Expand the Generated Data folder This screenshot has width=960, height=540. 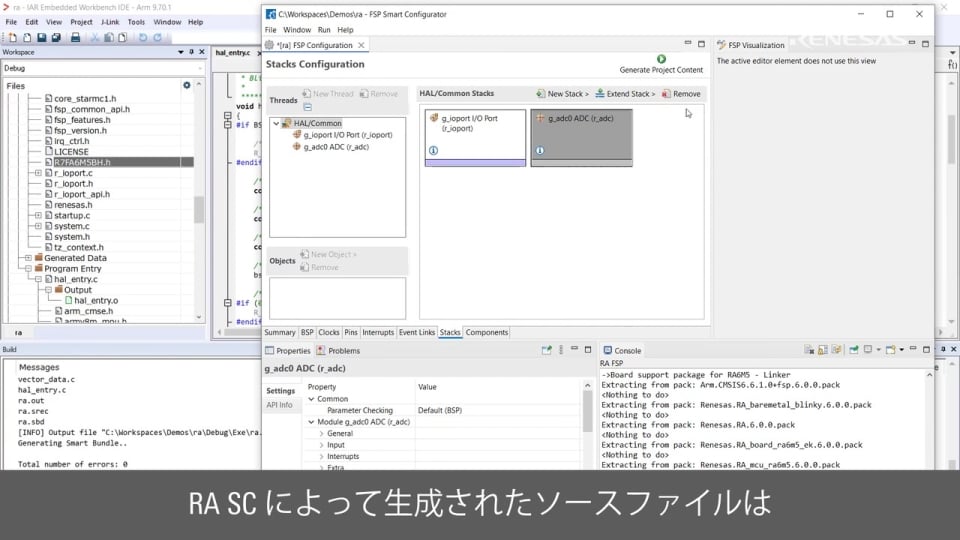coord(28,258)
